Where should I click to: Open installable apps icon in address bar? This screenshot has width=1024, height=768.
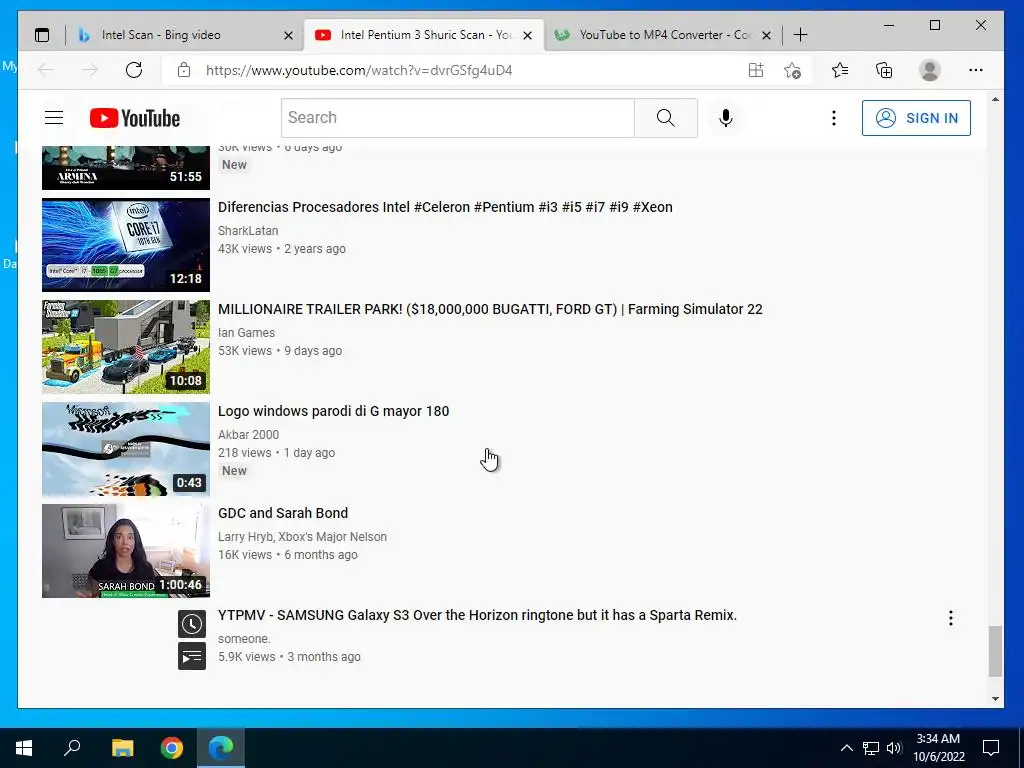[x=756, y=70]
